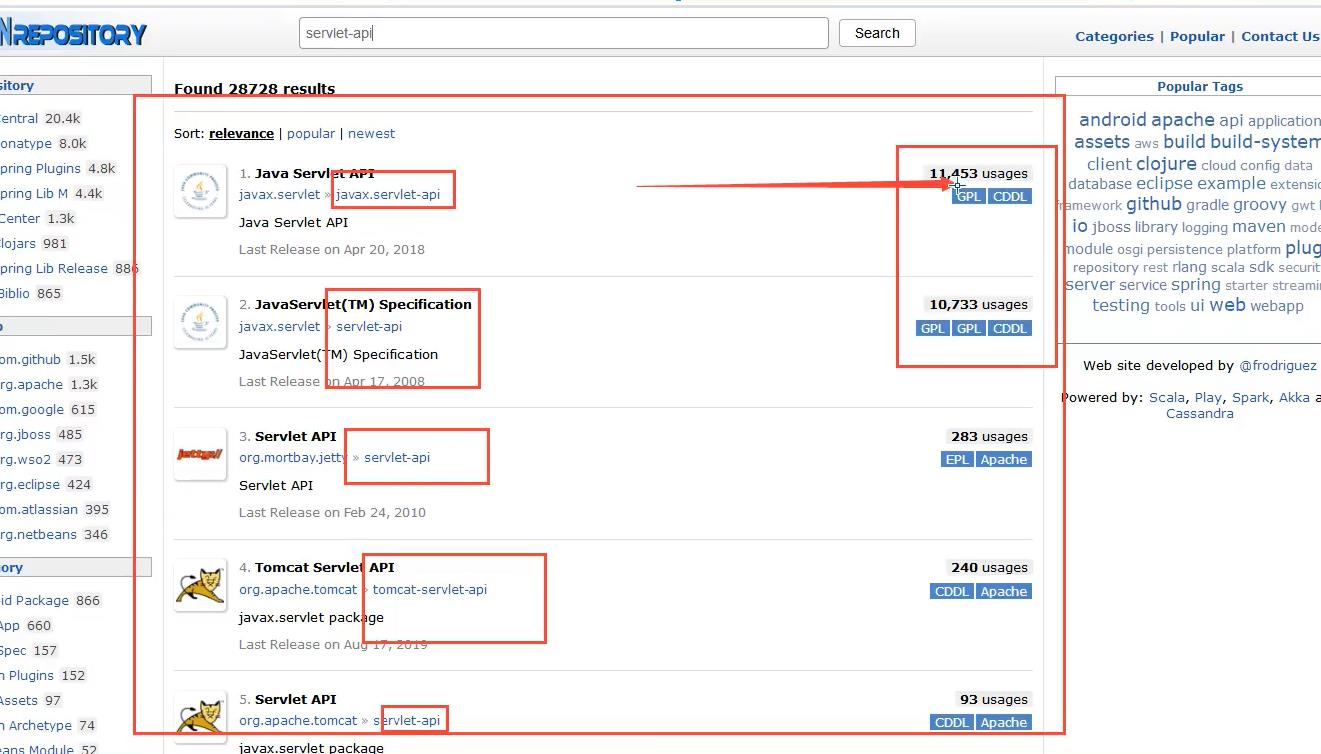Click the javax.servlet-api artifact link
The width and height of the screenshot is (1321, 754).
388,194
